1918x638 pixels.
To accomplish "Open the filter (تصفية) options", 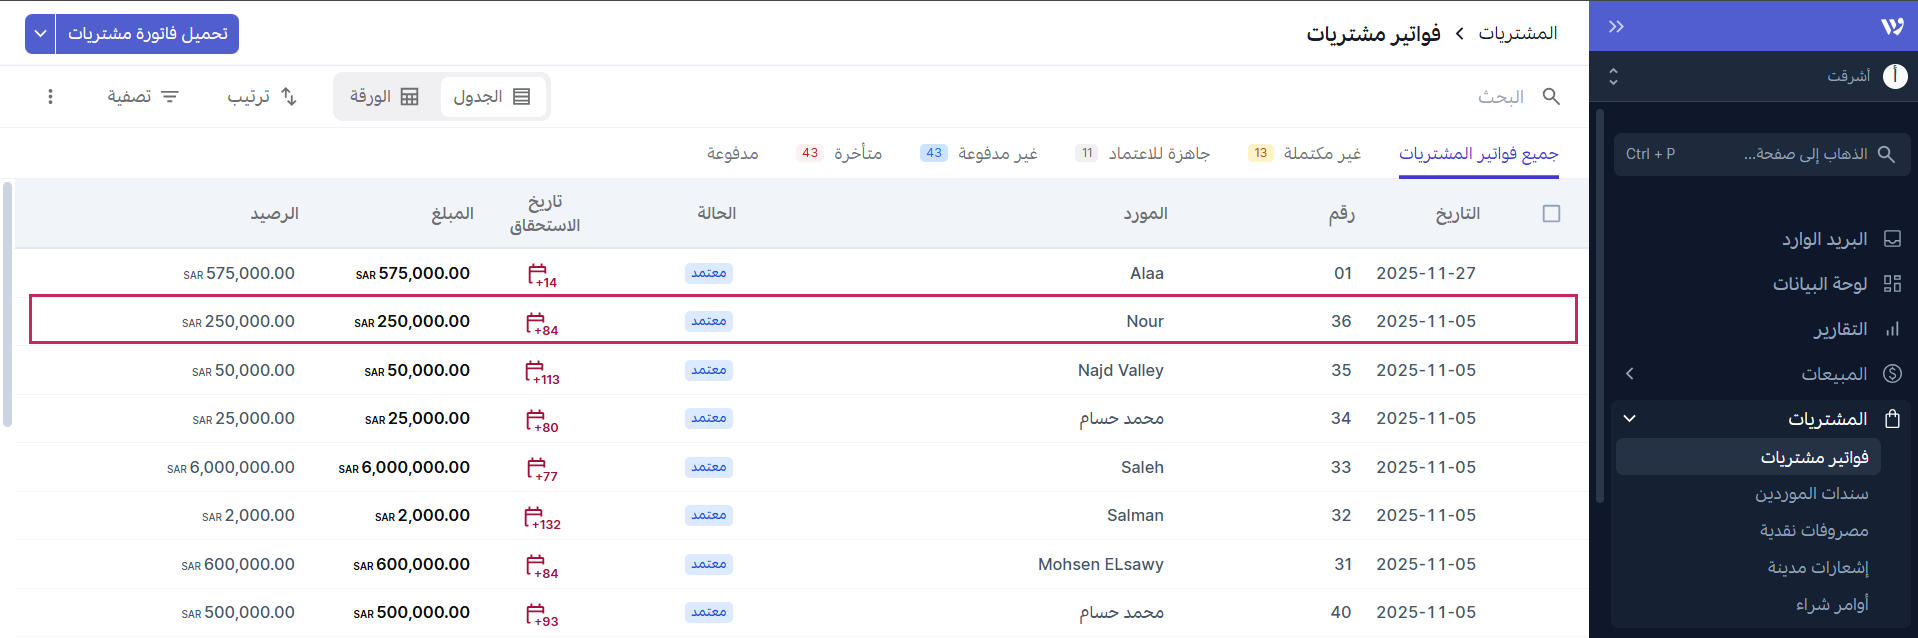I will click(143, 96).
